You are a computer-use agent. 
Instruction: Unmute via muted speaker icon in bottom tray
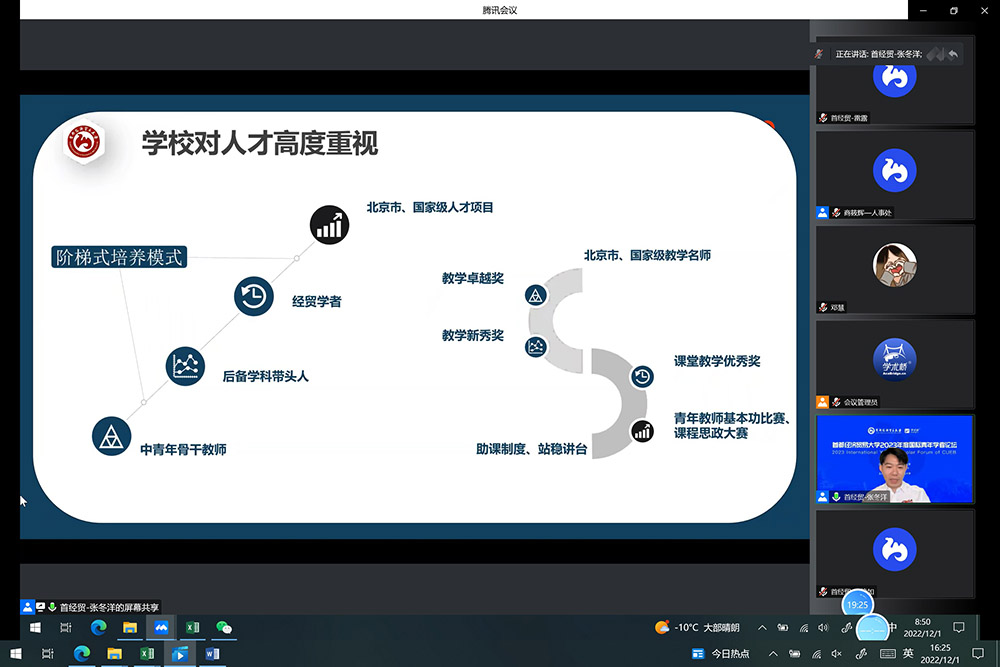(x=837, y=654)
